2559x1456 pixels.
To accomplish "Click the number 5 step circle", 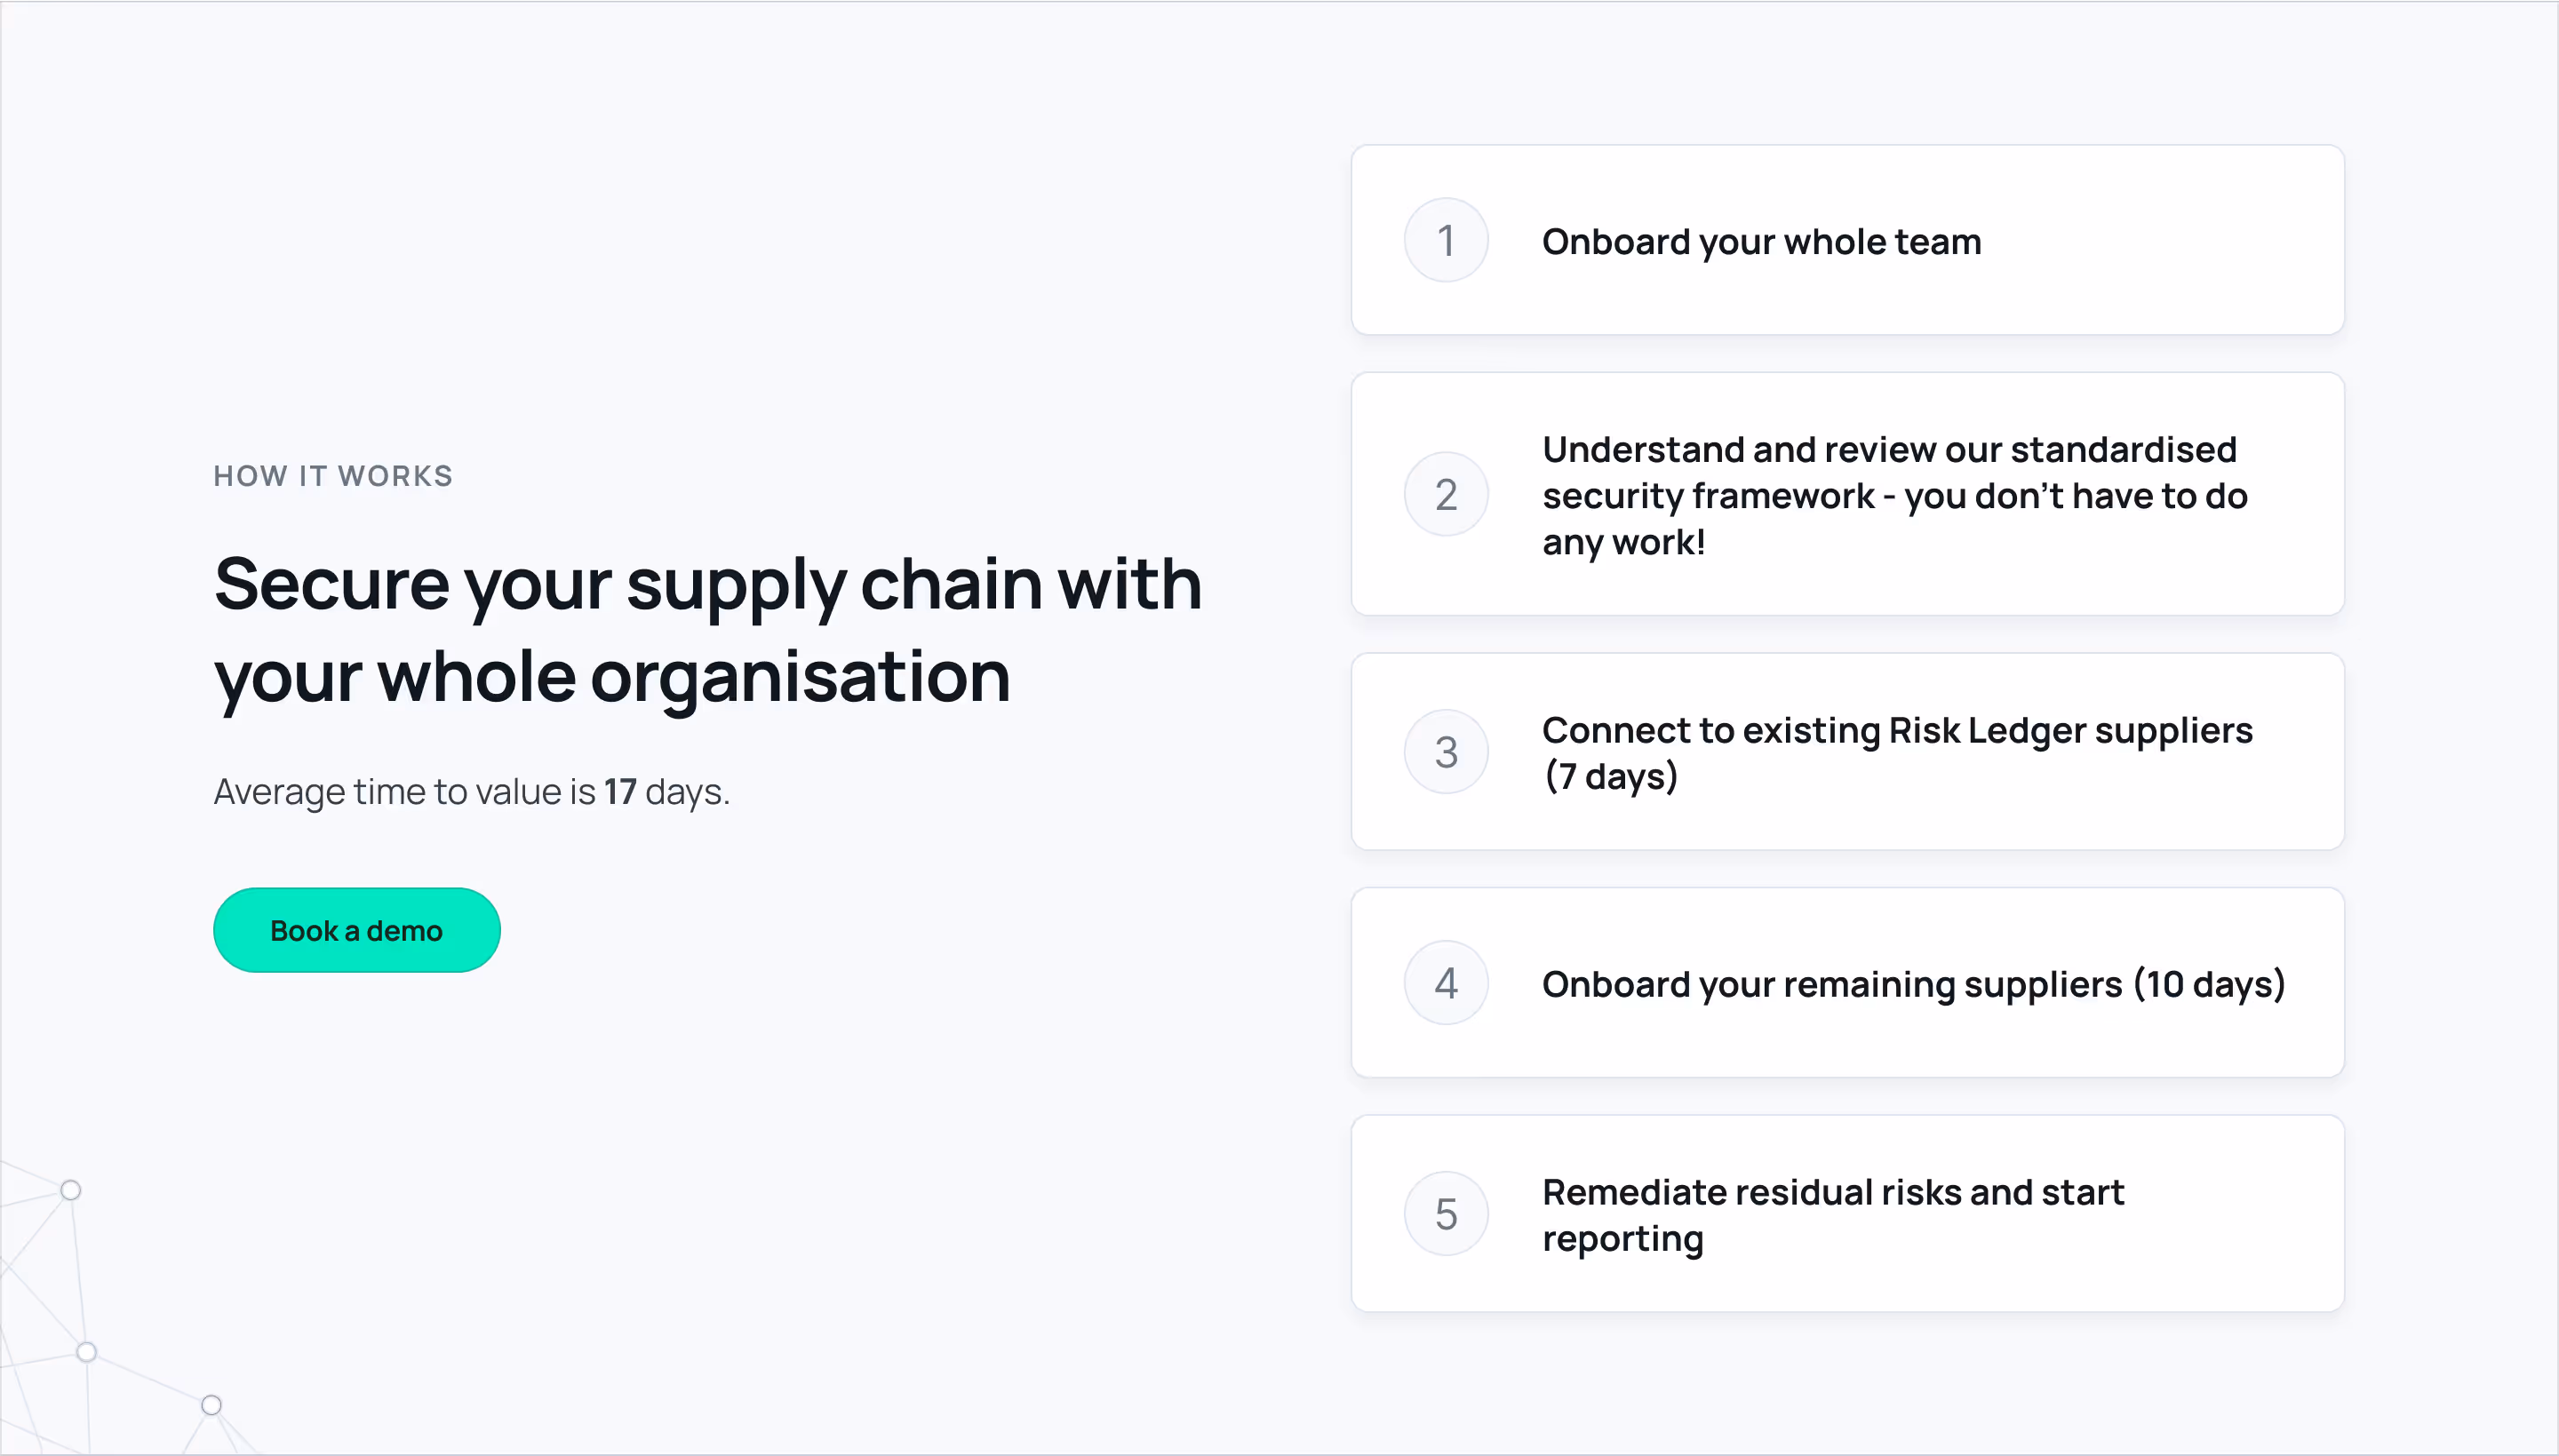I will 1445,1214.
